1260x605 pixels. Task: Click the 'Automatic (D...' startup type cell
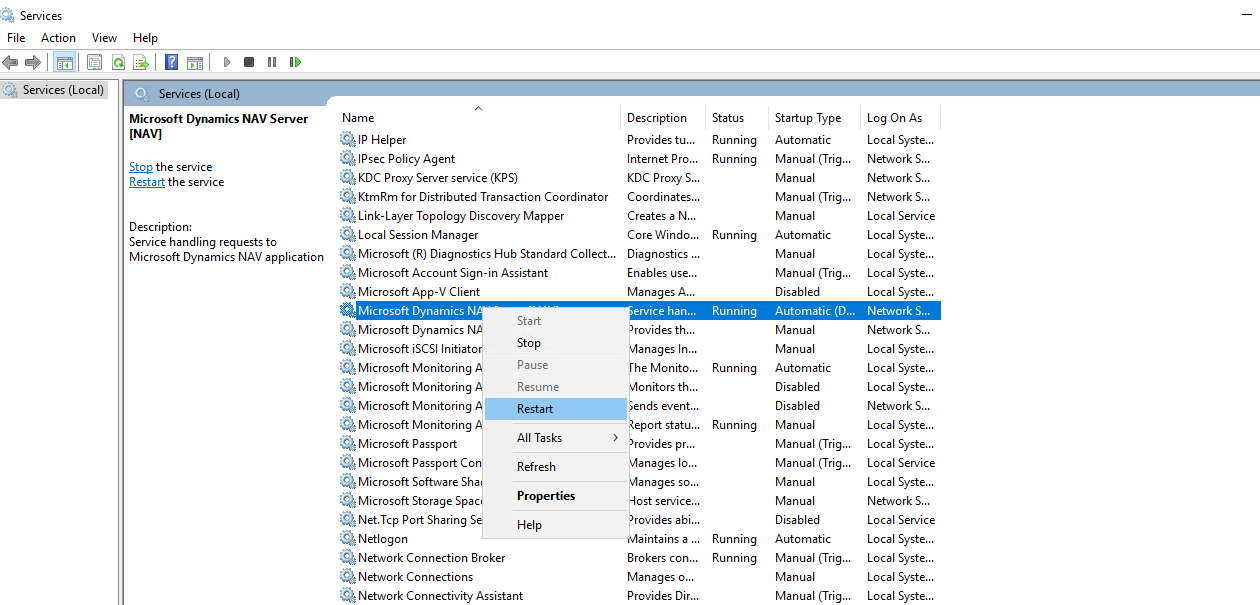click(x=815, y=311)
